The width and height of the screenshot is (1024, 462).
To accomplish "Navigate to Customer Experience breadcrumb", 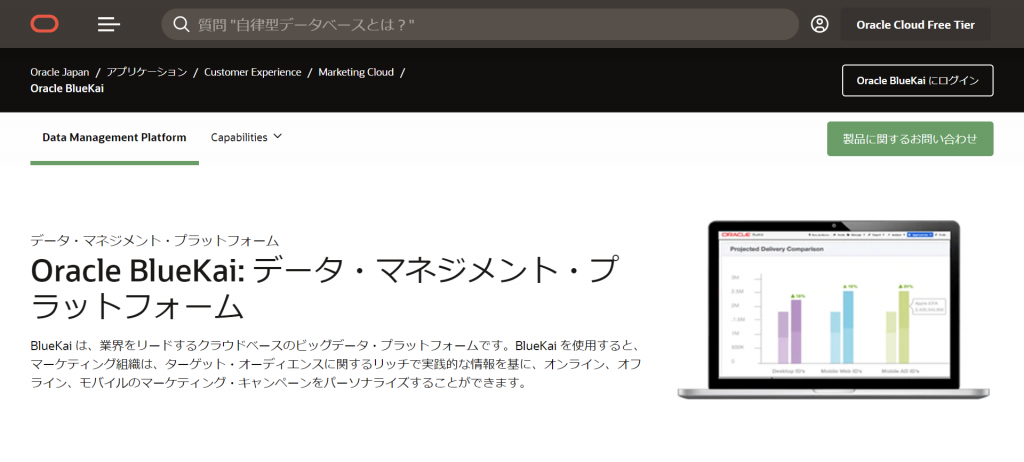I will pos(253,72).
